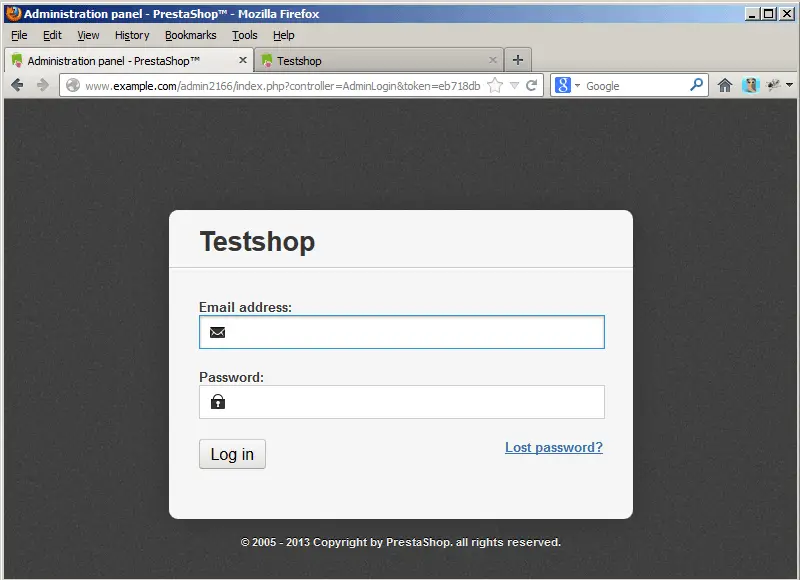Select the Administration panel - PrestaShop tab

[x=129, y=60]
